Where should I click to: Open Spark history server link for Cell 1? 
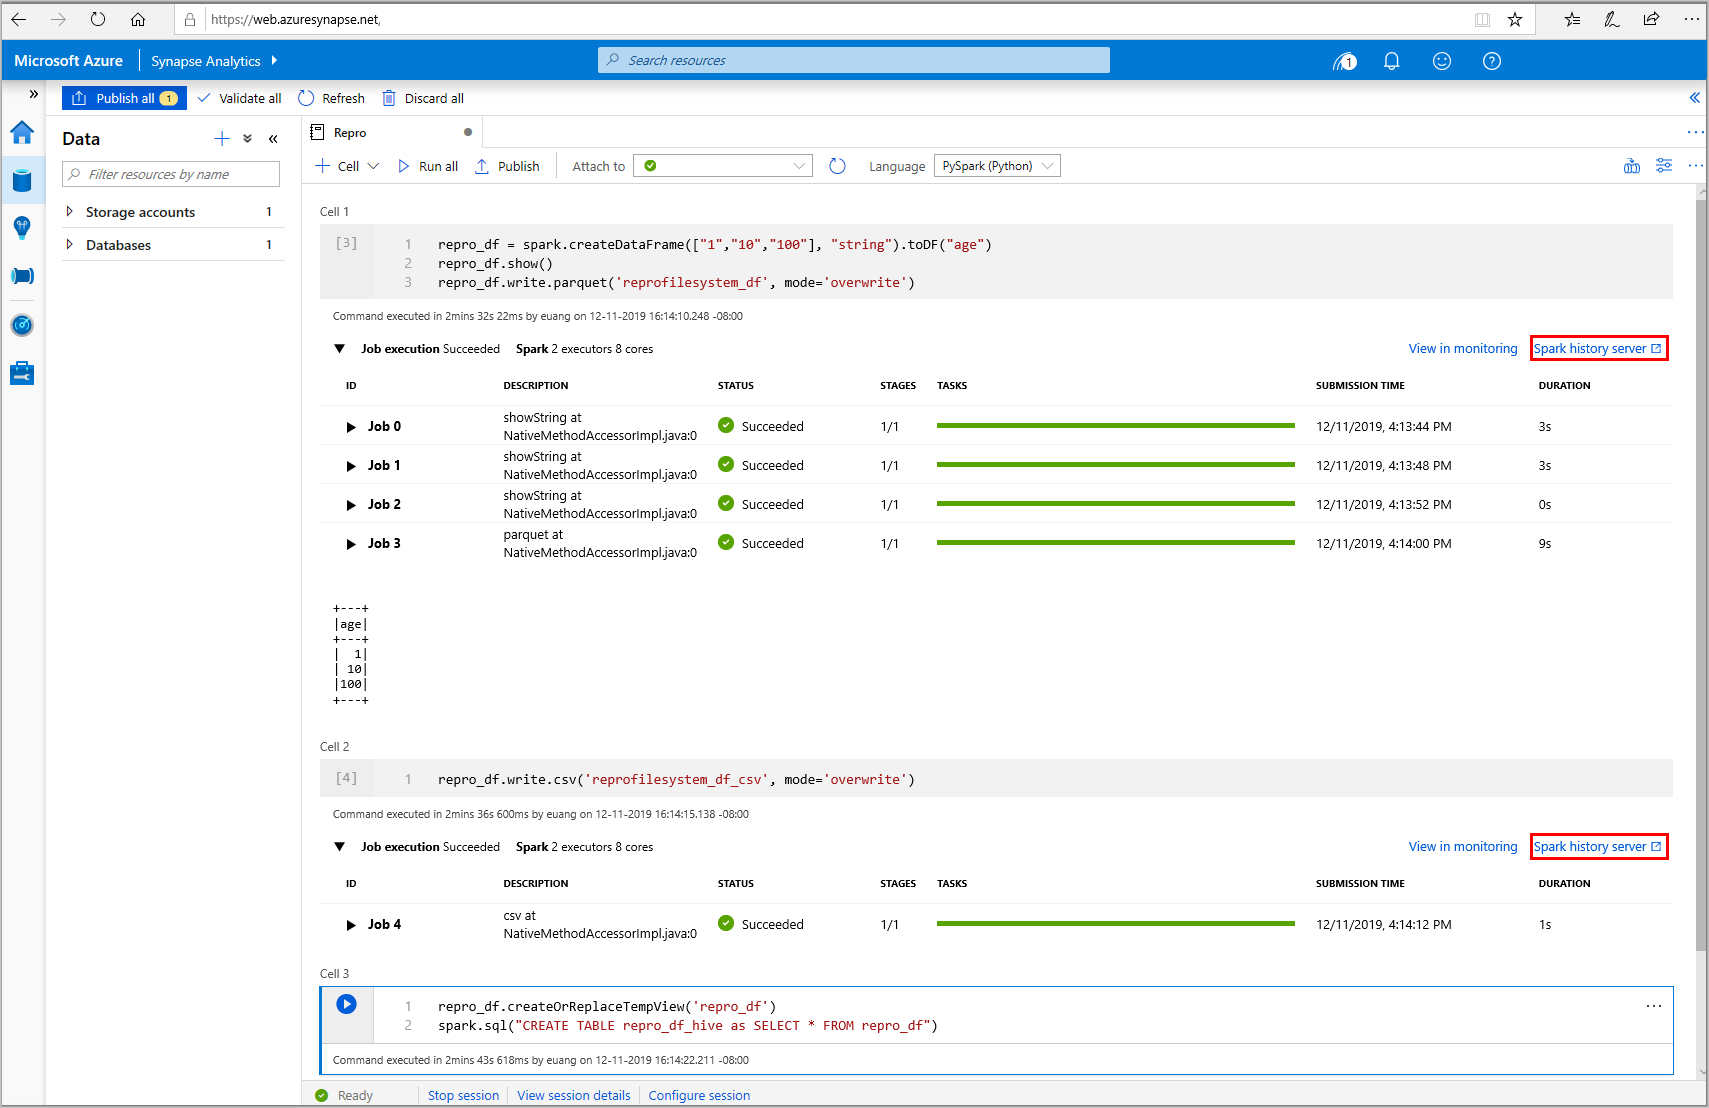pyautogui.click(x=1597, y=349)
